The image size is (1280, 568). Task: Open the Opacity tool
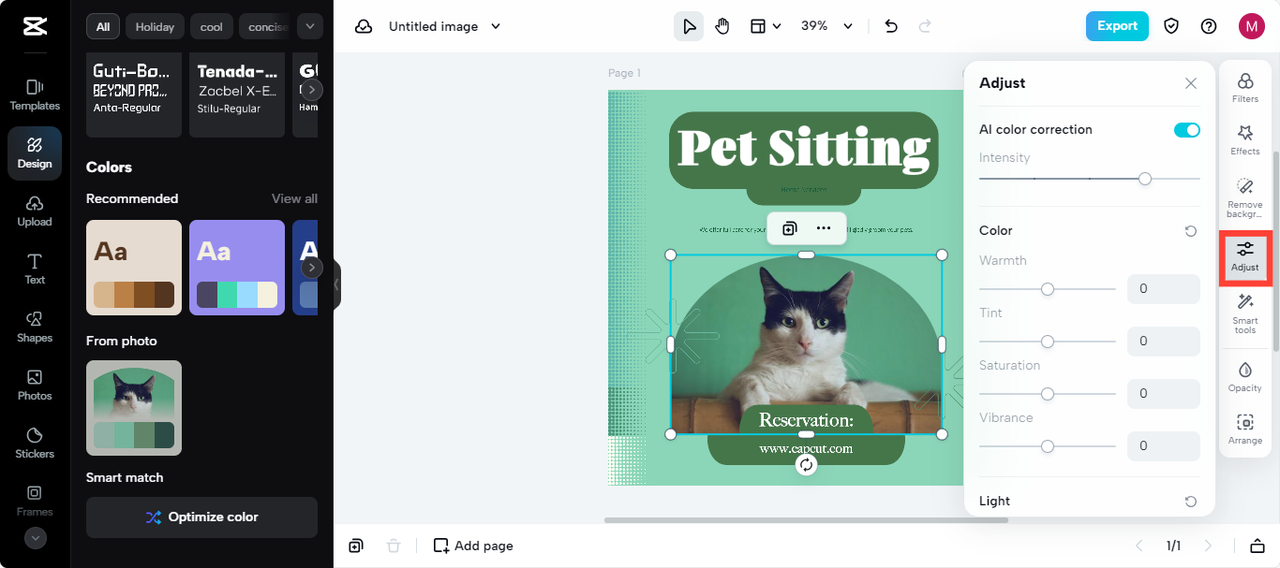pyautogui.click(x=1245, y=377)
